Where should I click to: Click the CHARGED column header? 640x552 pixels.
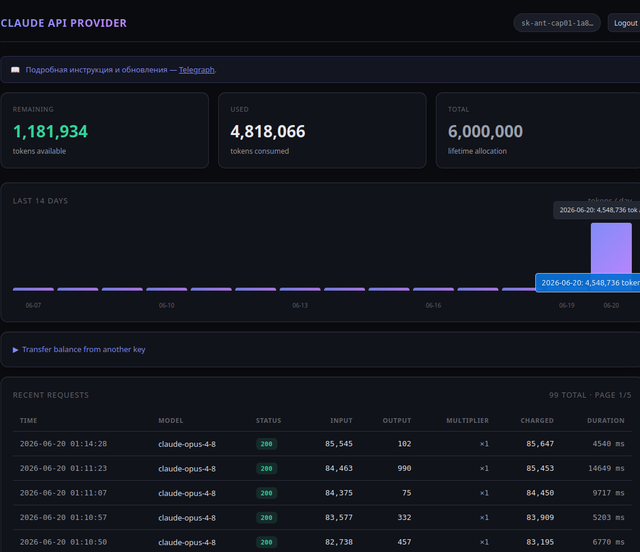537,421
